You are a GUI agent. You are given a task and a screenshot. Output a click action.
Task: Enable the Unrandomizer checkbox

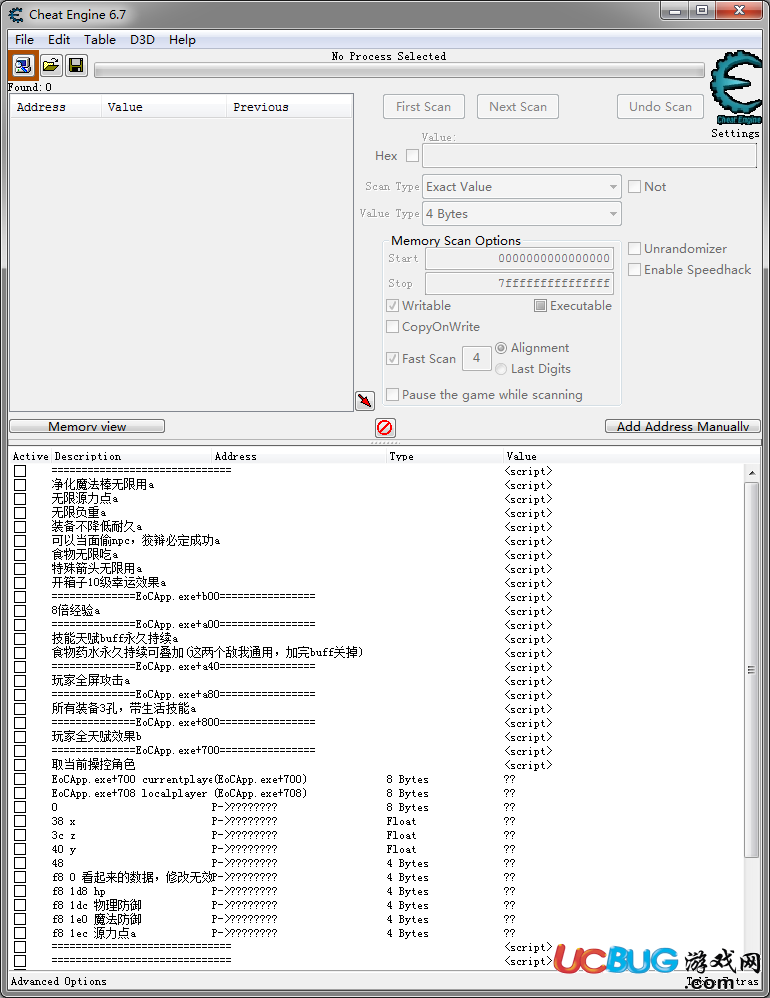634,248
